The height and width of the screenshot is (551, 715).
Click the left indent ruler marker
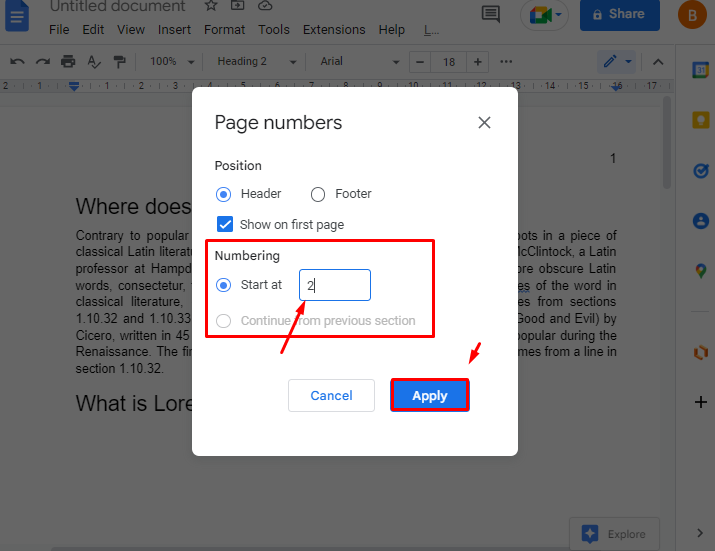tap(74, 86)
